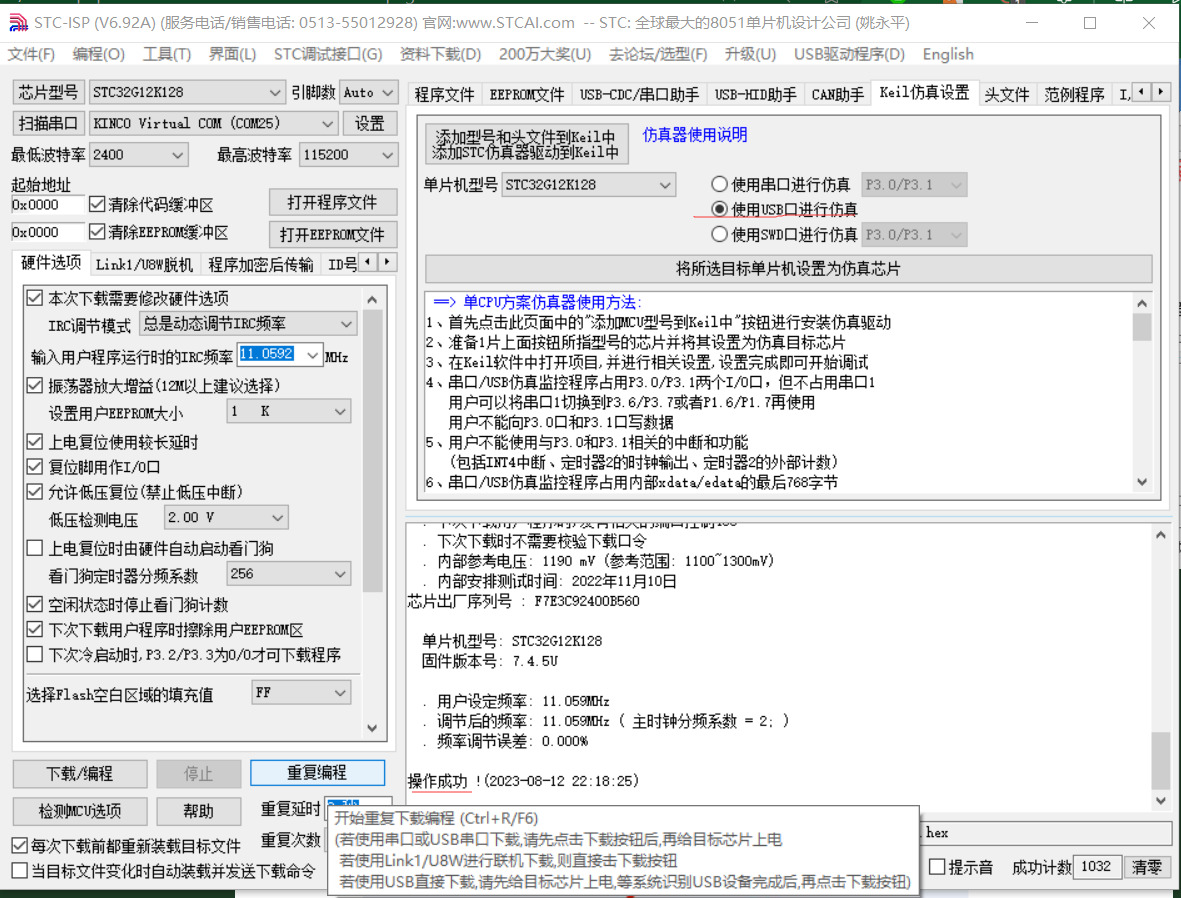Enable 当目标文件变化时自动装载并发送下载命令
This screenshot has height=898, width=1181.
pos(20,871)
